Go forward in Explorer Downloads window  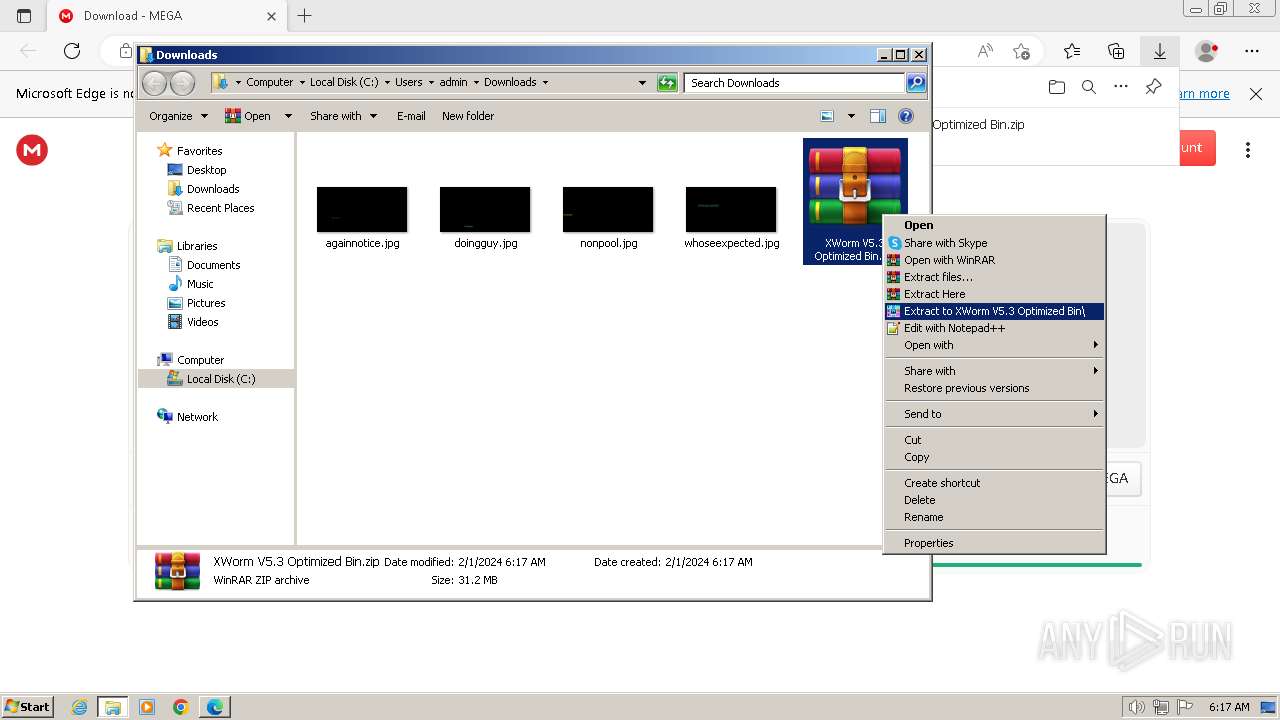182,83
